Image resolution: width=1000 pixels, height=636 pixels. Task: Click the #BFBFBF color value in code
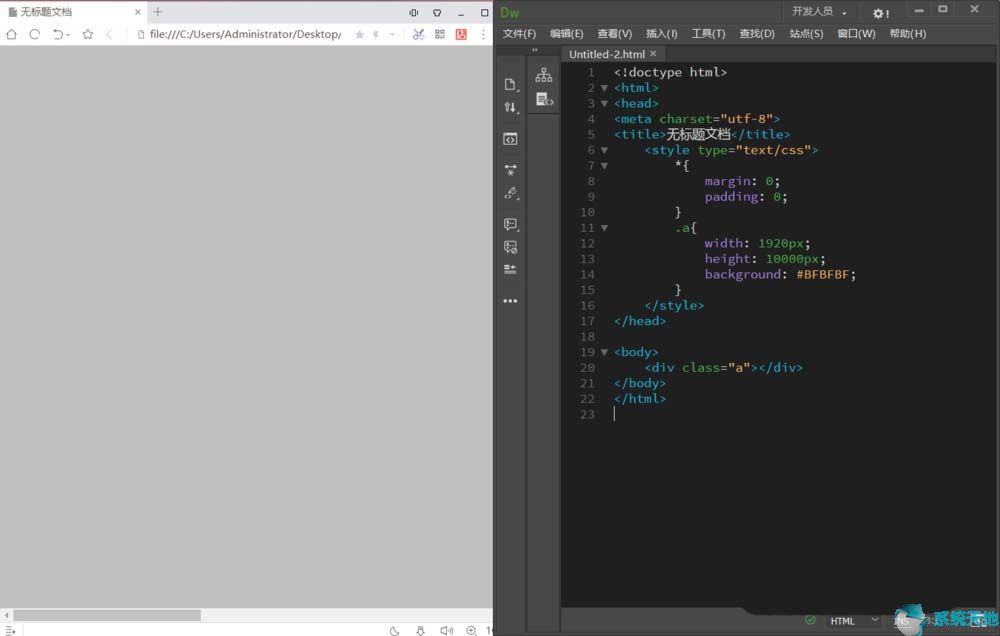pos(823,274)
